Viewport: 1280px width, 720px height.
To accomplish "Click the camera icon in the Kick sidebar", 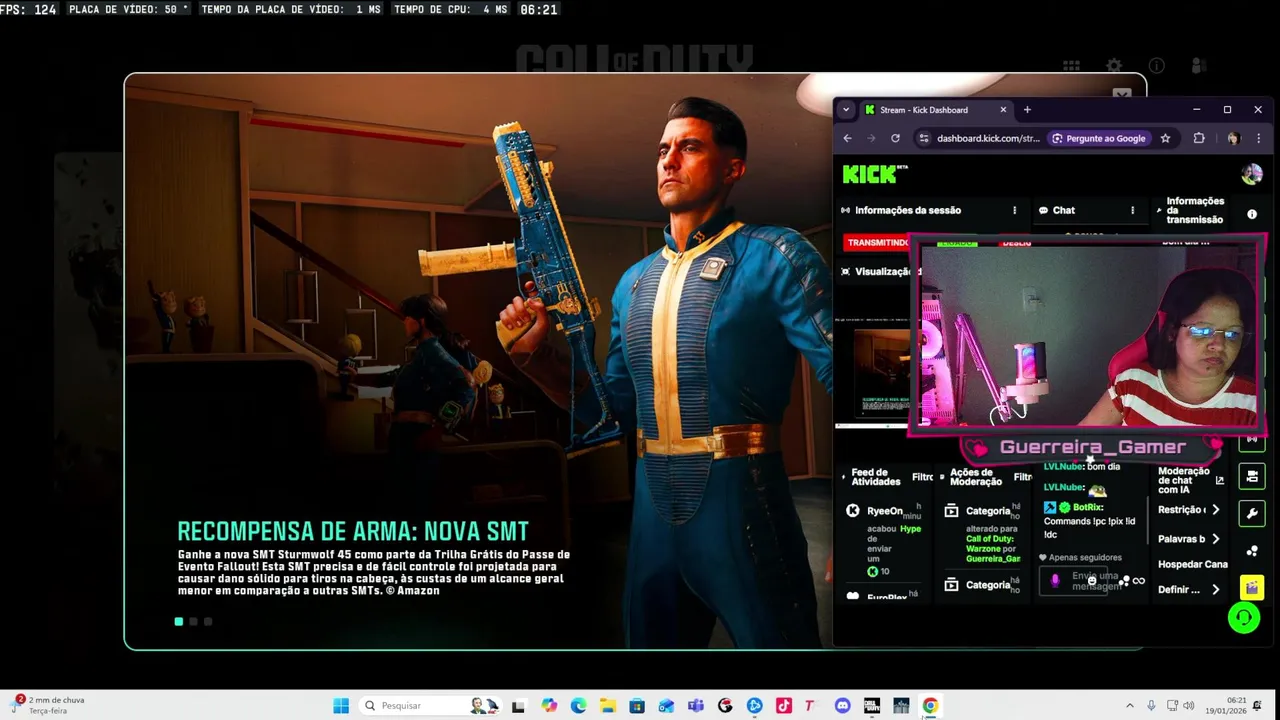I will (x=1252, y=476).
